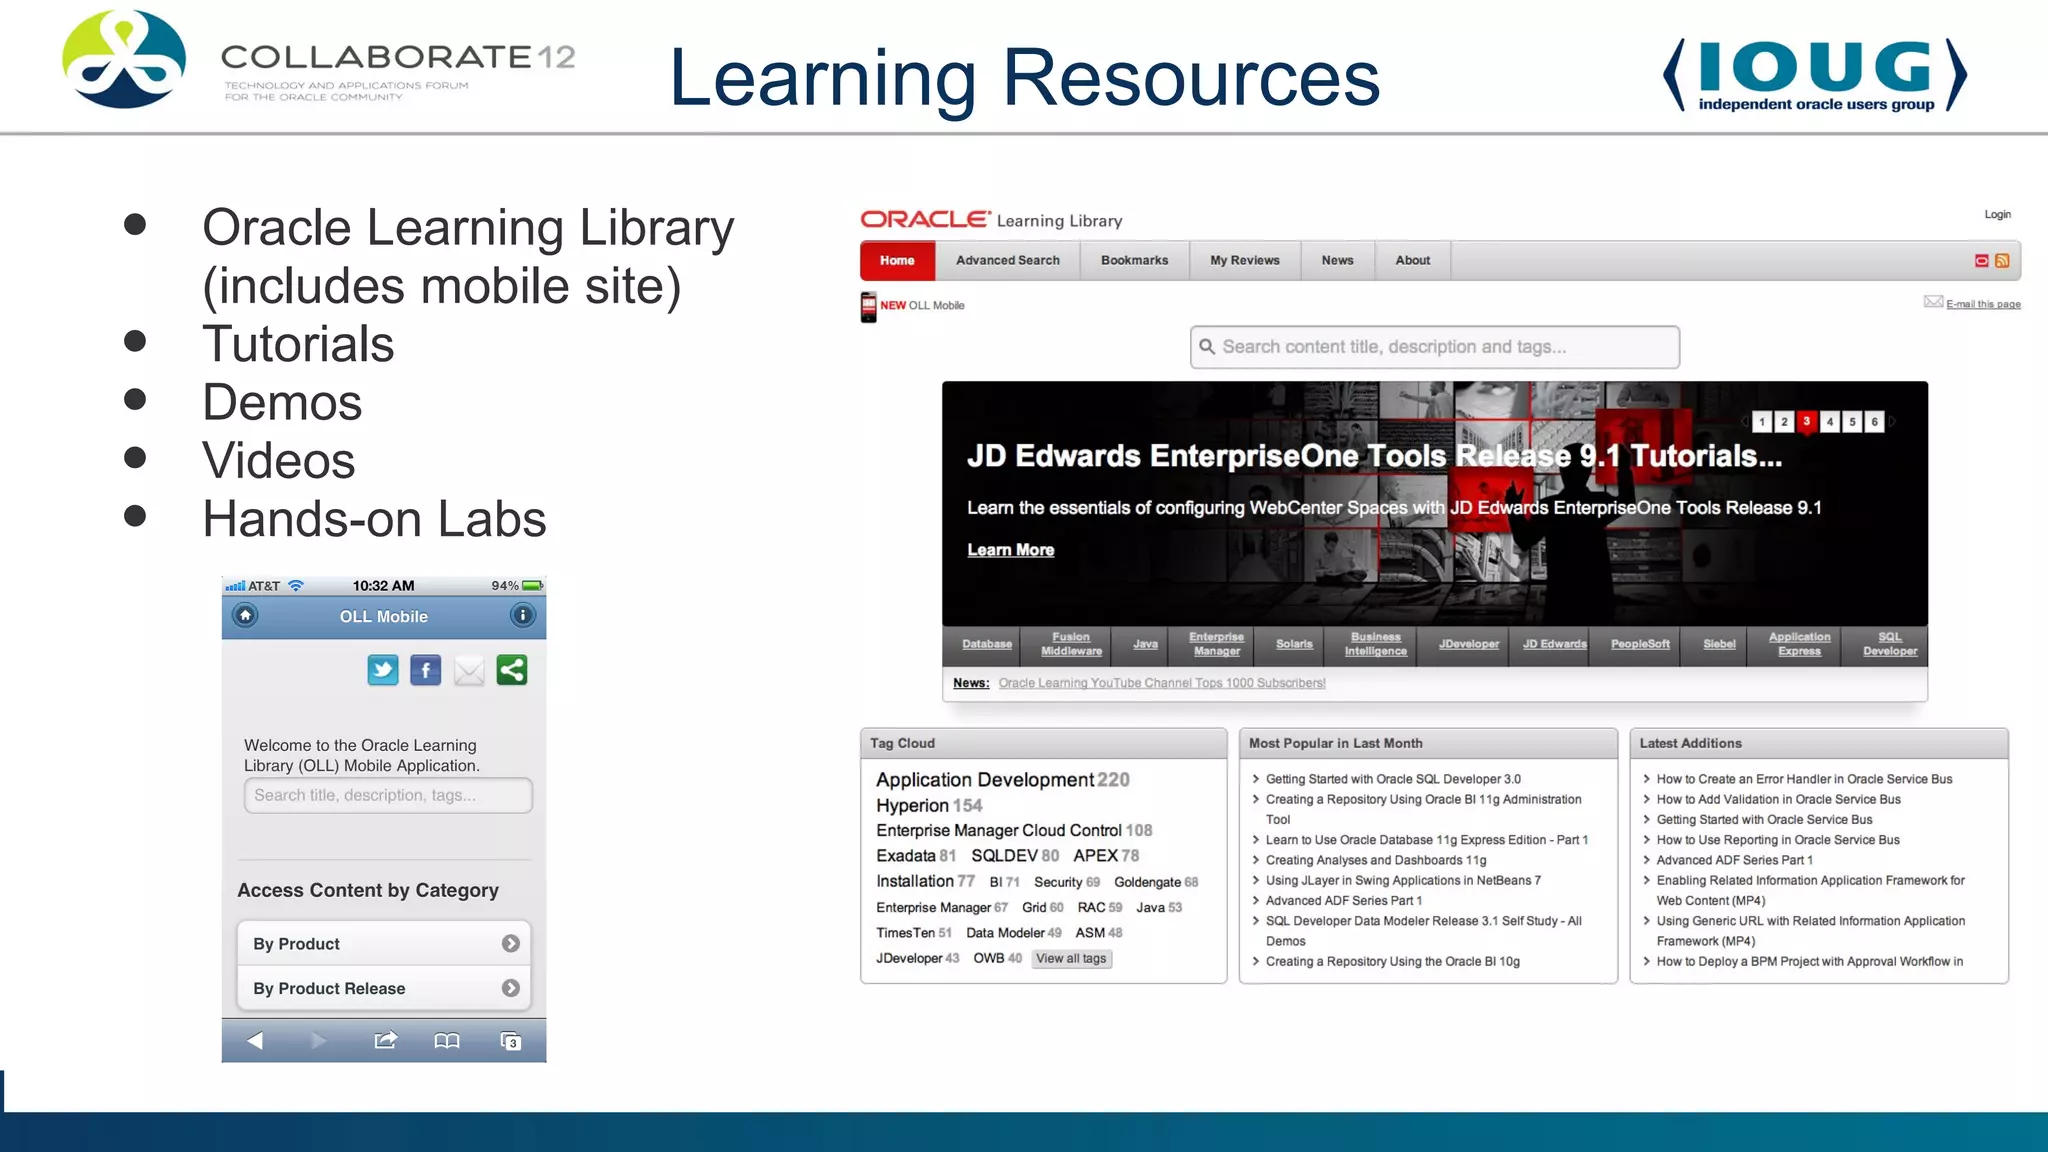The width and height of the screenshot is (2048, 1152).
Task: Click the RSS feed icon in the nav bar
Action: [x=2002, y=260]
